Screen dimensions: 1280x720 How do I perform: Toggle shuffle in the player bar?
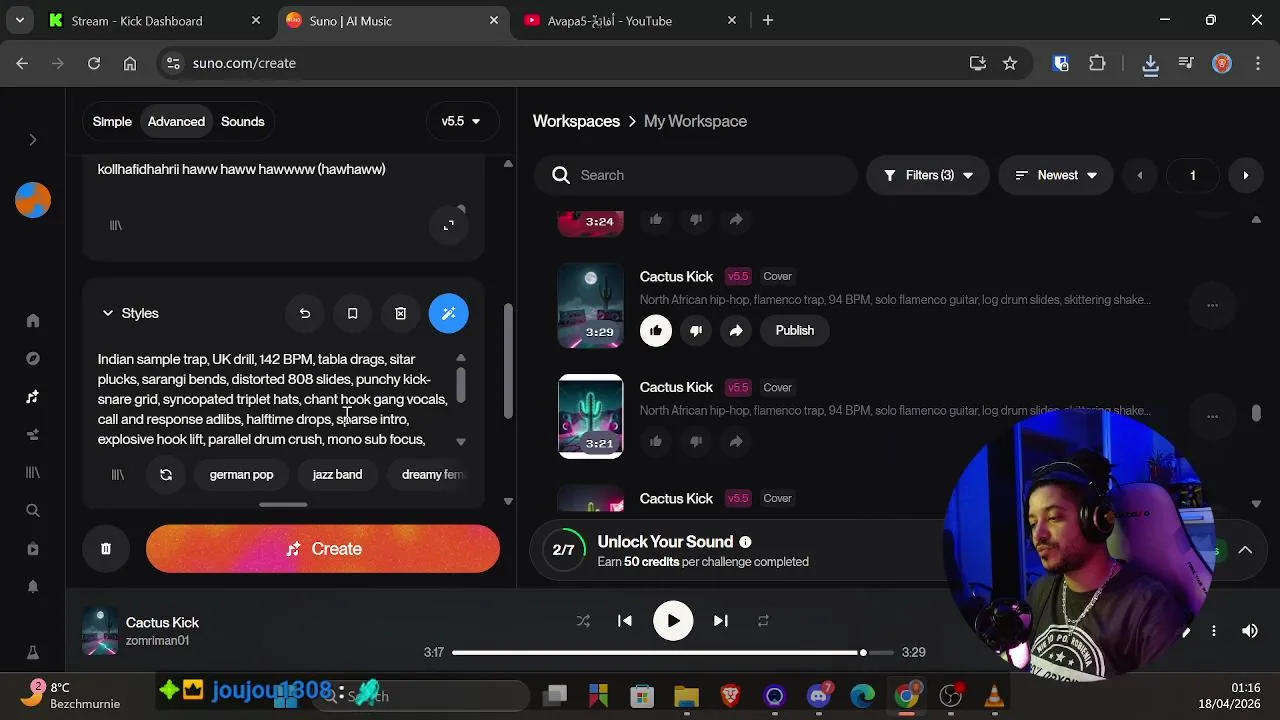pyautogui.click(x=583, y=621)
